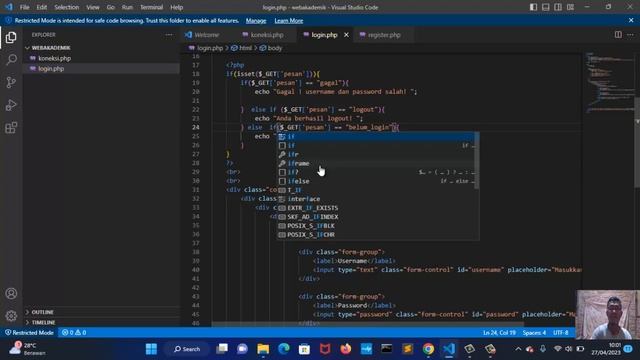Open File Explorer from taskbar
Image resolution: width=640 pixels, height=360 pixels.
[263, 349]
